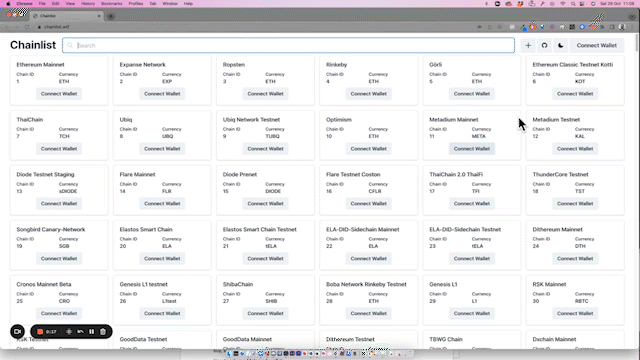Click the Genesis L1 testnet title

(x=144, y=284)
